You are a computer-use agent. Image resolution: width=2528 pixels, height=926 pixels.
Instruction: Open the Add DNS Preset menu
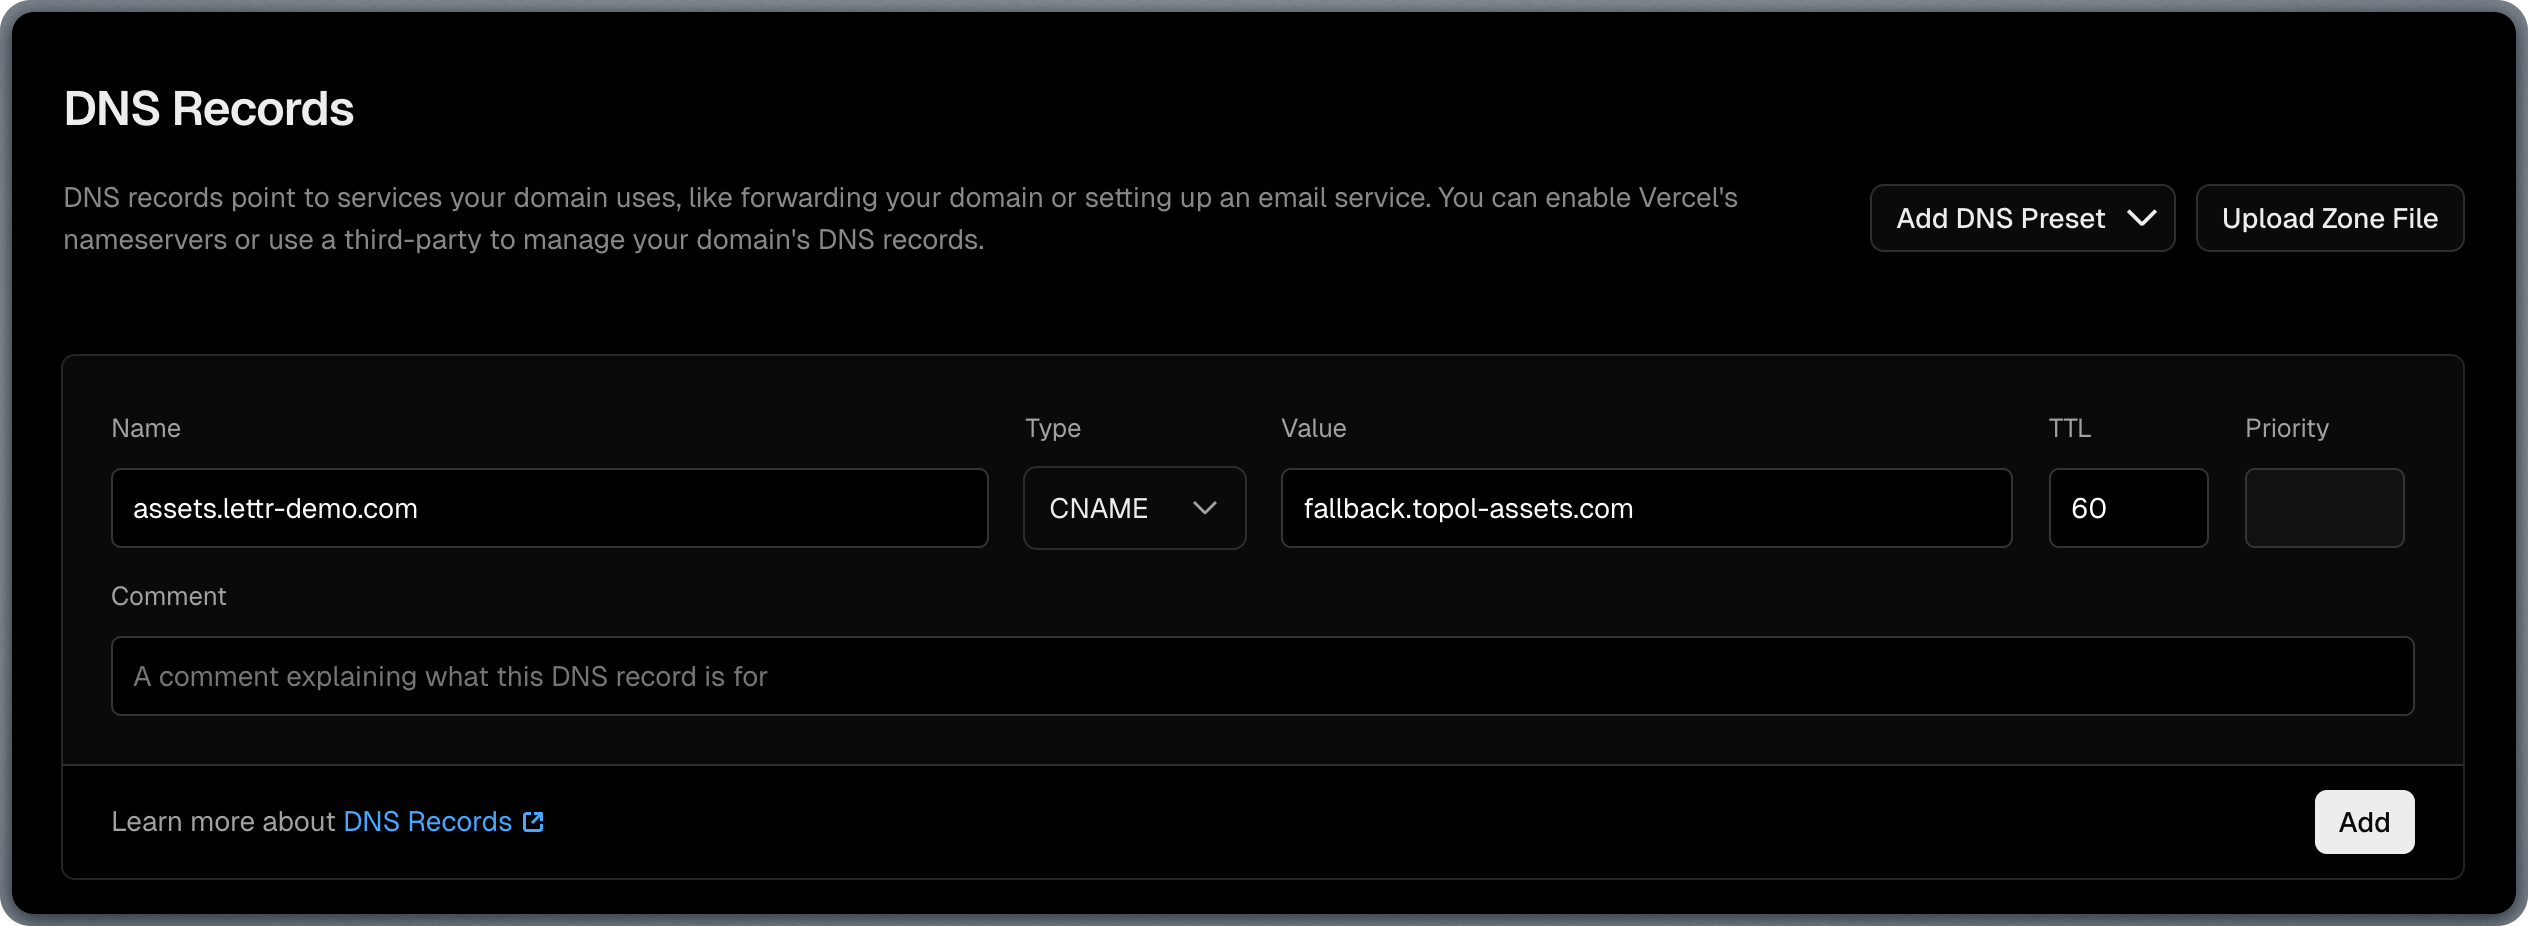(x=2021, y=218)
